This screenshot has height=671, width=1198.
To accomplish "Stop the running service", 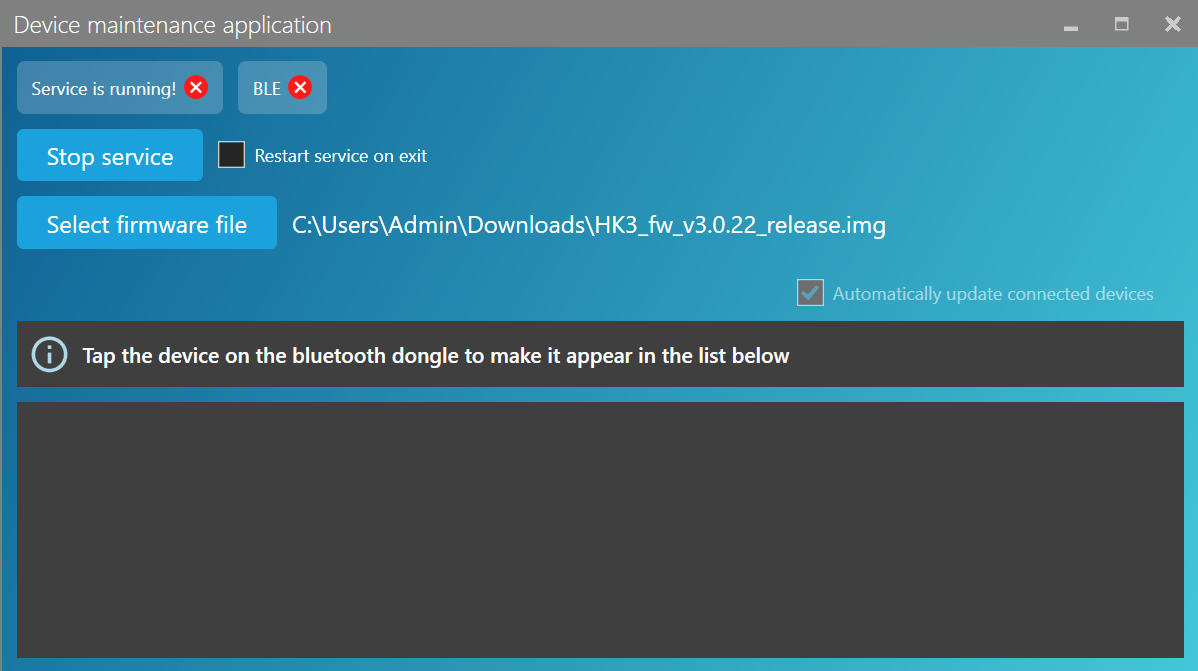I will (x=110, y=156).
